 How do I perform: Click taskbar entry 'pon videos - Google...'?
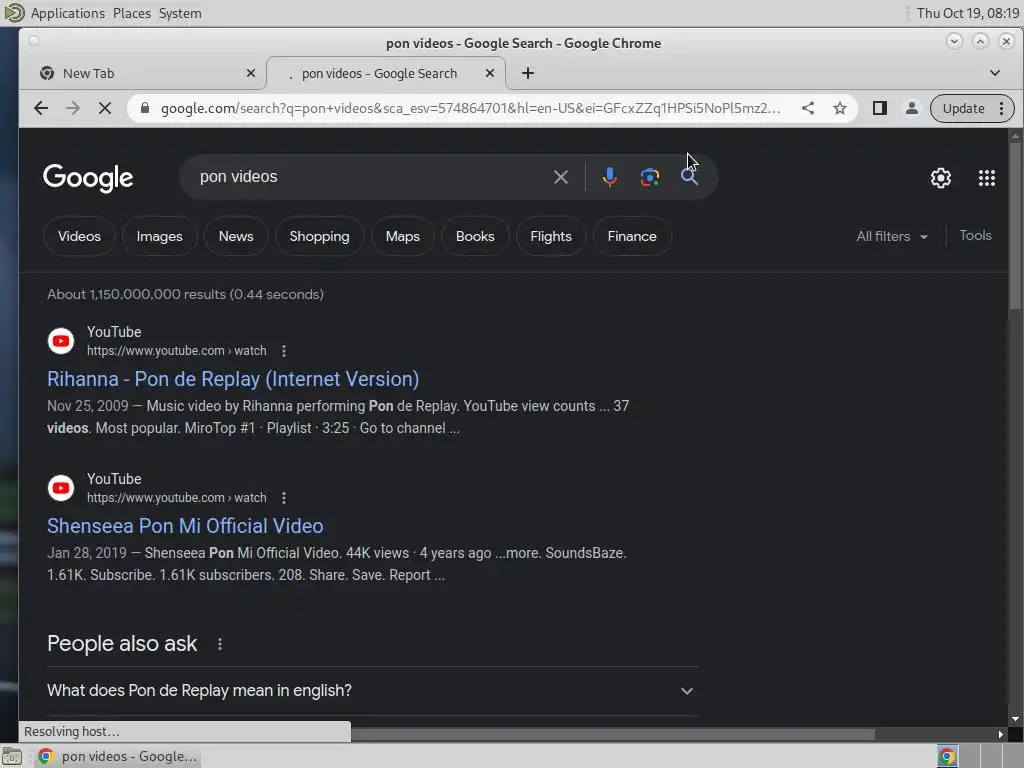[118, 756]
